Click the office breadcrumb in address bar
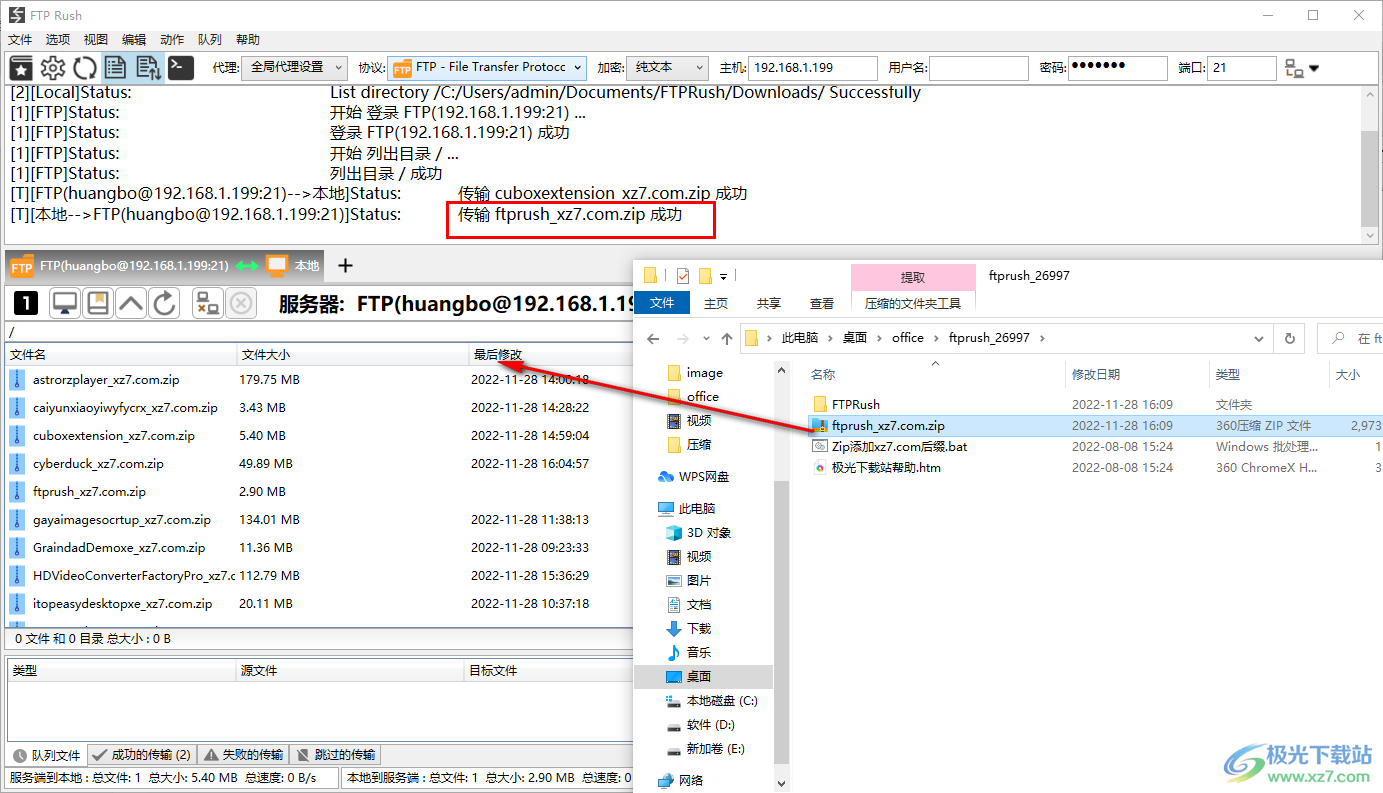 tap(908, 338)
